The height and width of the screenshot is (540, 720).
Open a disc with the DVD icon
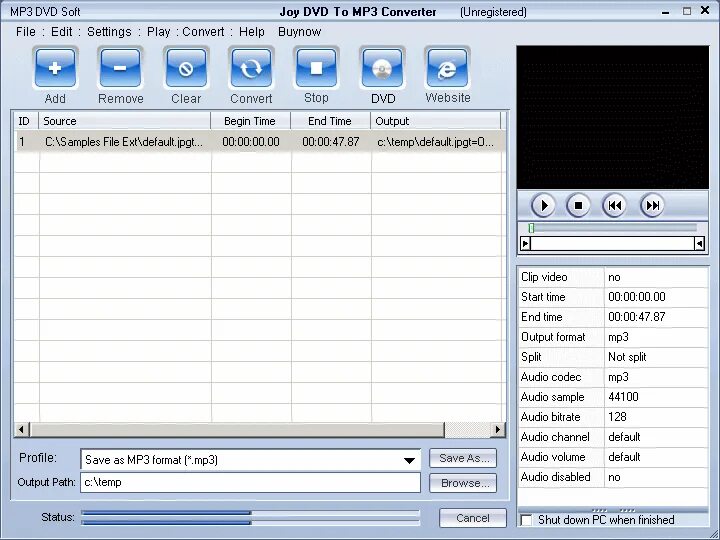pyautogui.click(x=382, y=68)
